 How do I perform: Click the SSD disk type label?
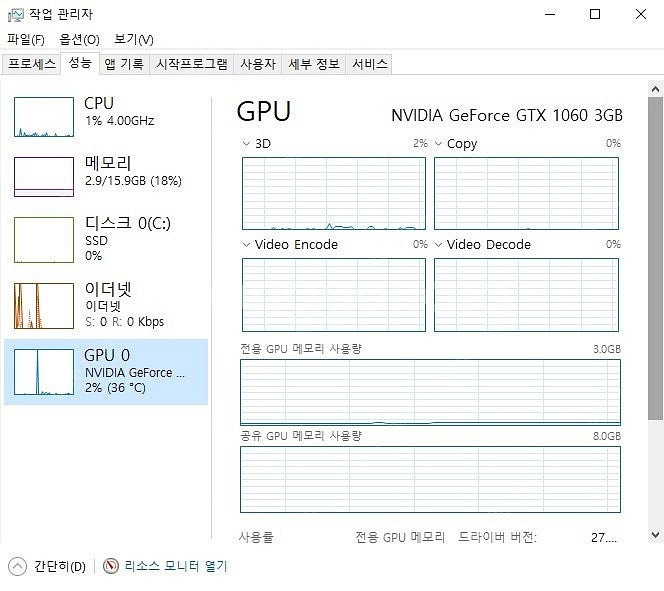96,241
